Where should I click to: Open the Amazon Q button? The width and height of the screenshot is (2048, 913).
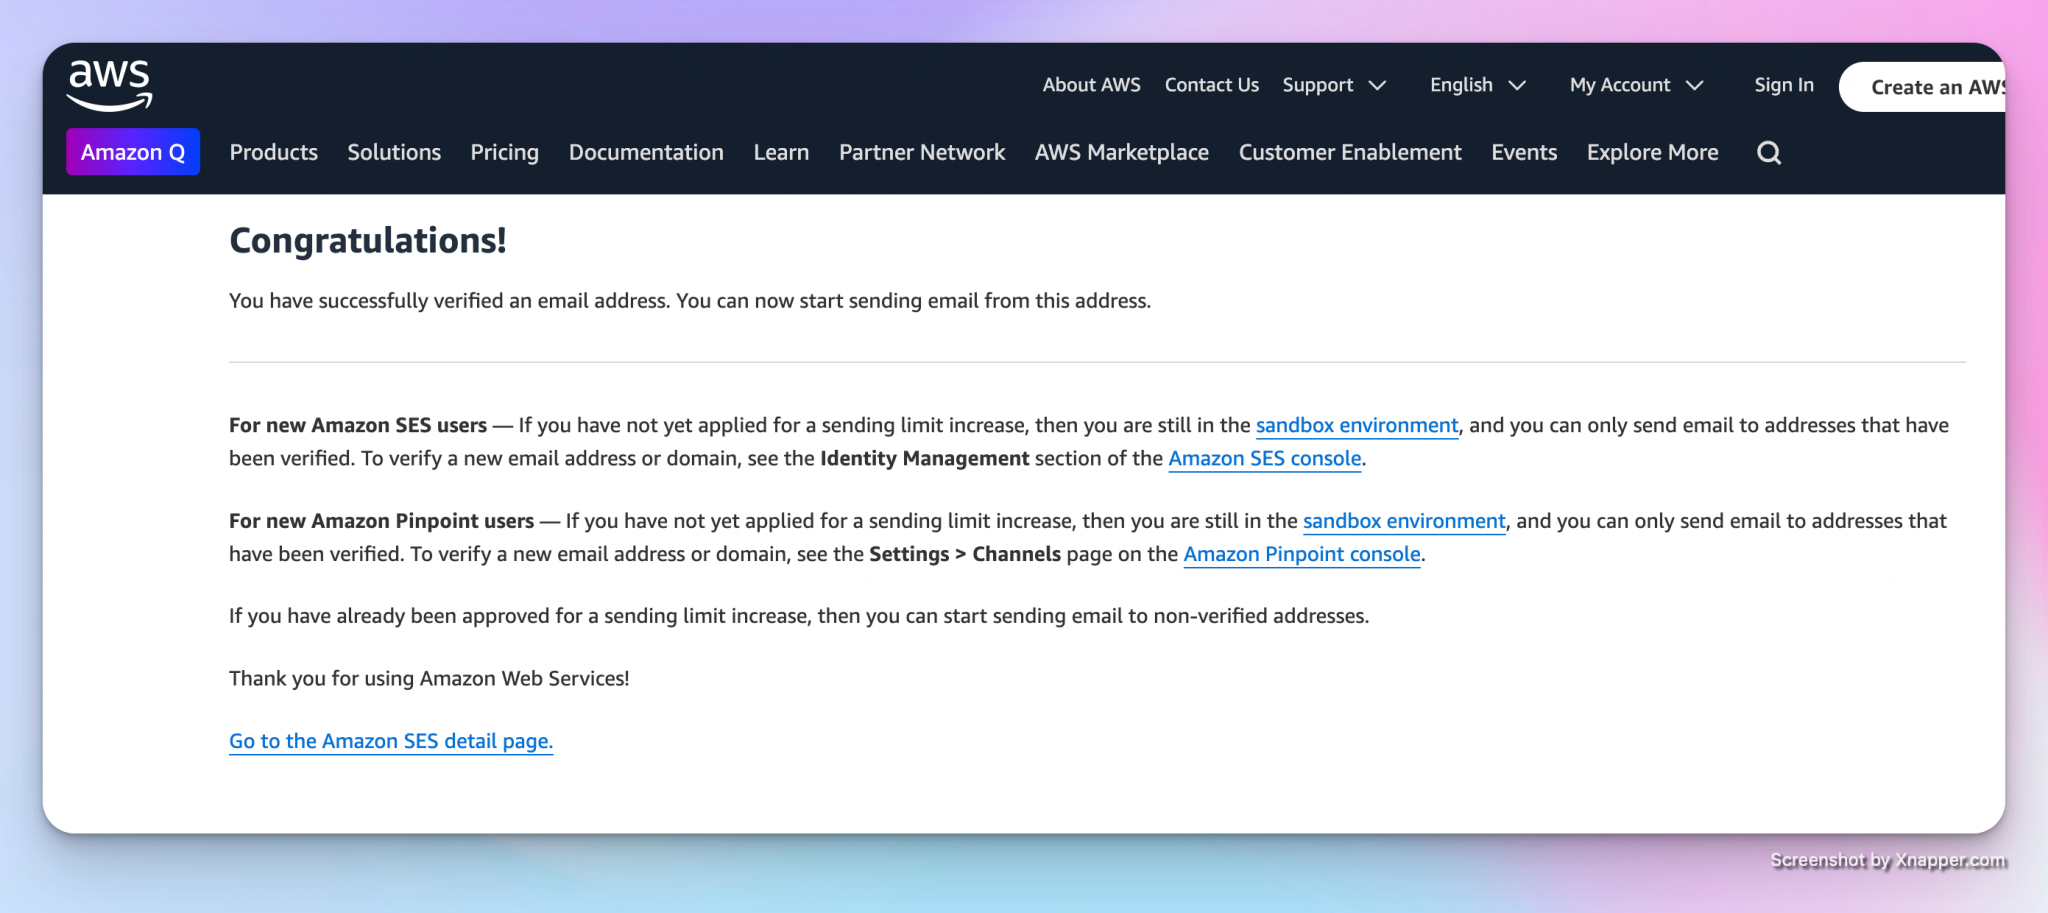[133, 152]
